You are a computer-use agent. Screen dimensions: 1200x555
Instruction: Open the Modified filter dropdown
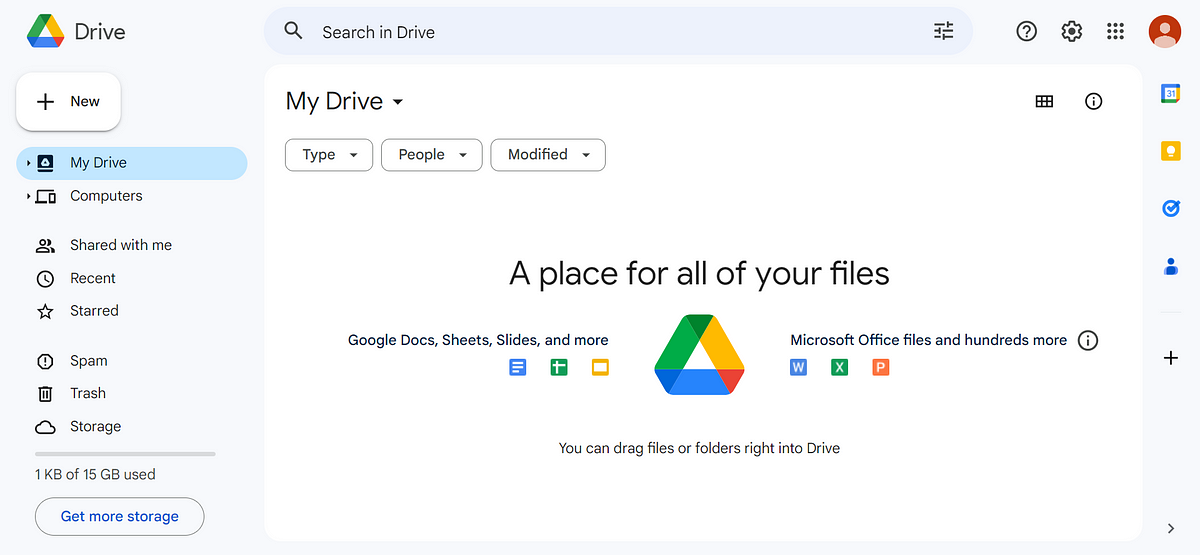pyautogui.click(x=548, y=155)
